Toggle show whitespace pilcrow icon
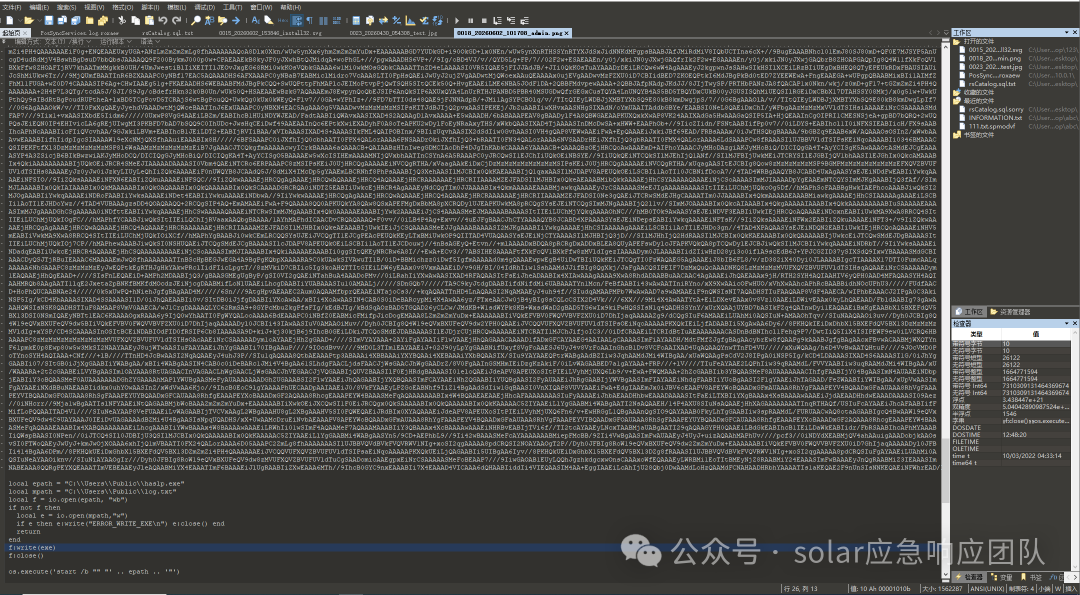 [309, 20]
